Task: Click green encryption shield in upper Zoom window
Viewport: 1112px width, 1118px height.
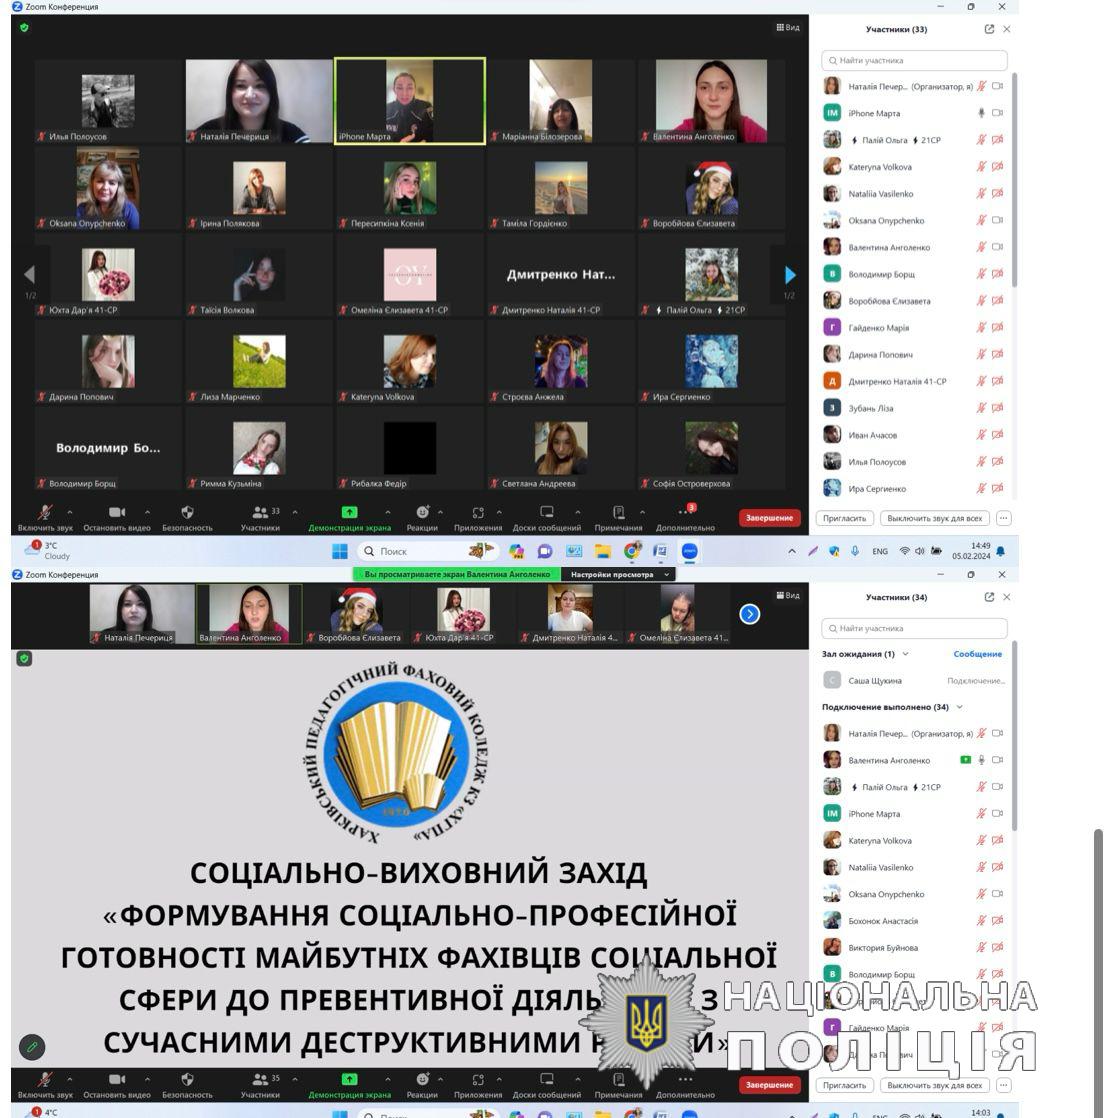Action: click(x=24, y=28)
